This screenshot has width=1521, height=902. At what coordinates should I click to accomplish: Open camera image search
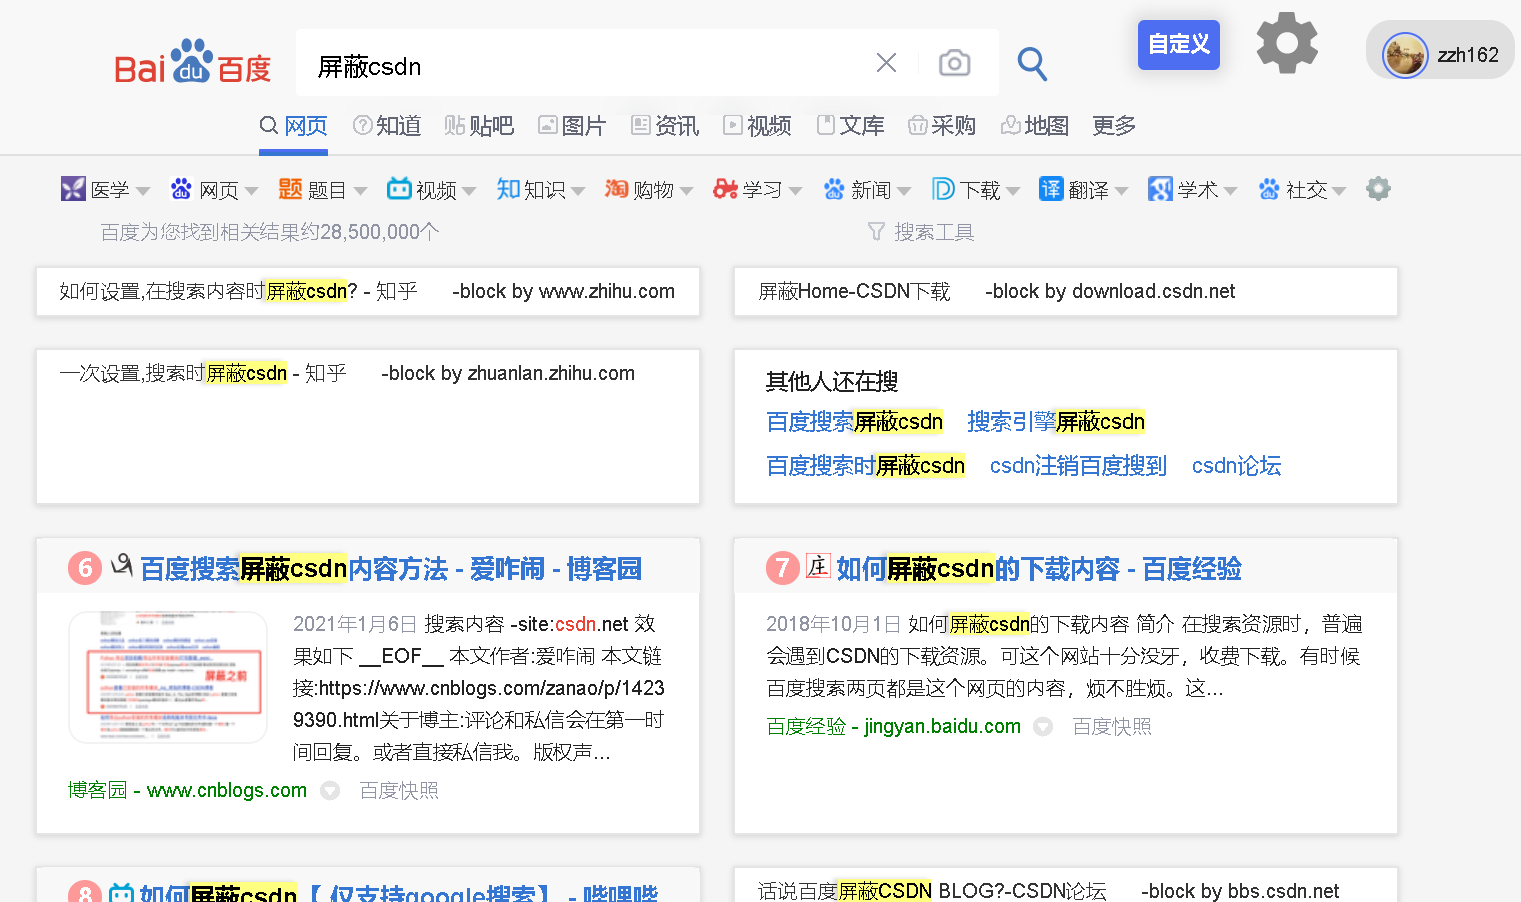coord(955,63)
